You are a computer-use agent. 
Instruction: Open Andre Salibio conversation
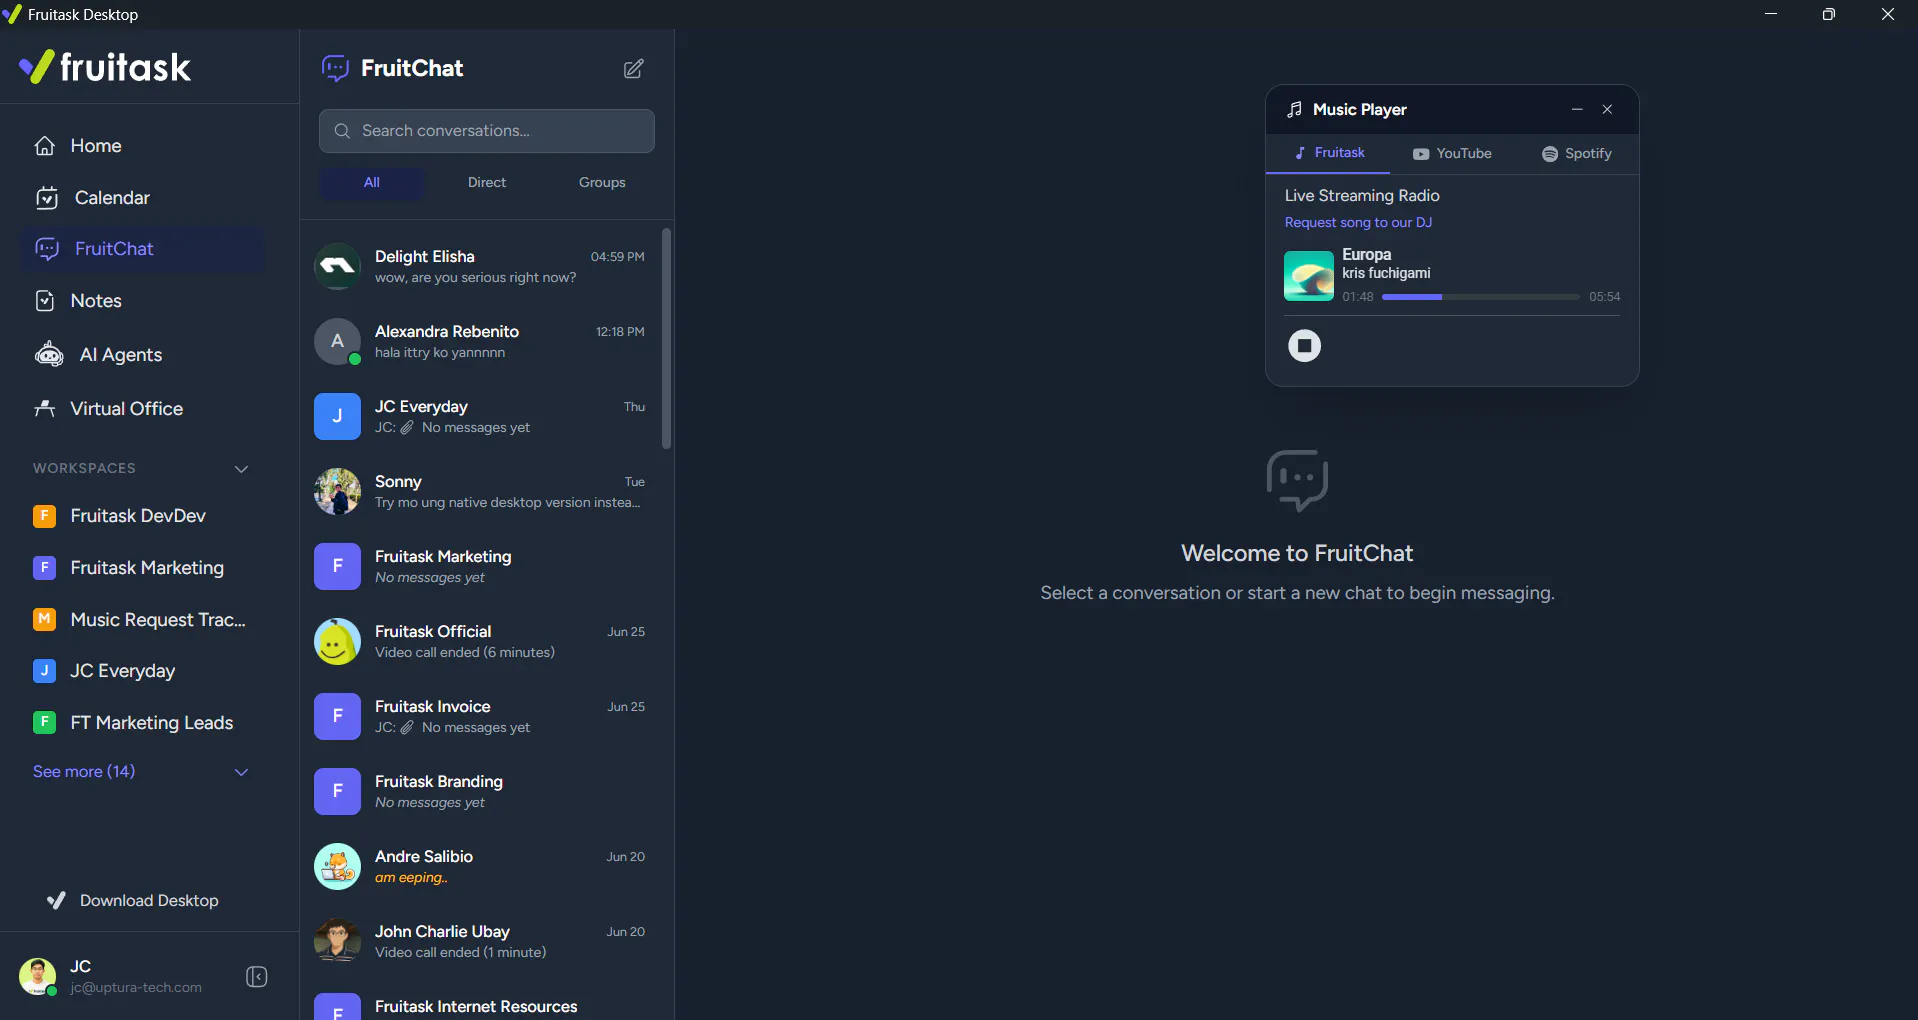(x=480, y=867)
